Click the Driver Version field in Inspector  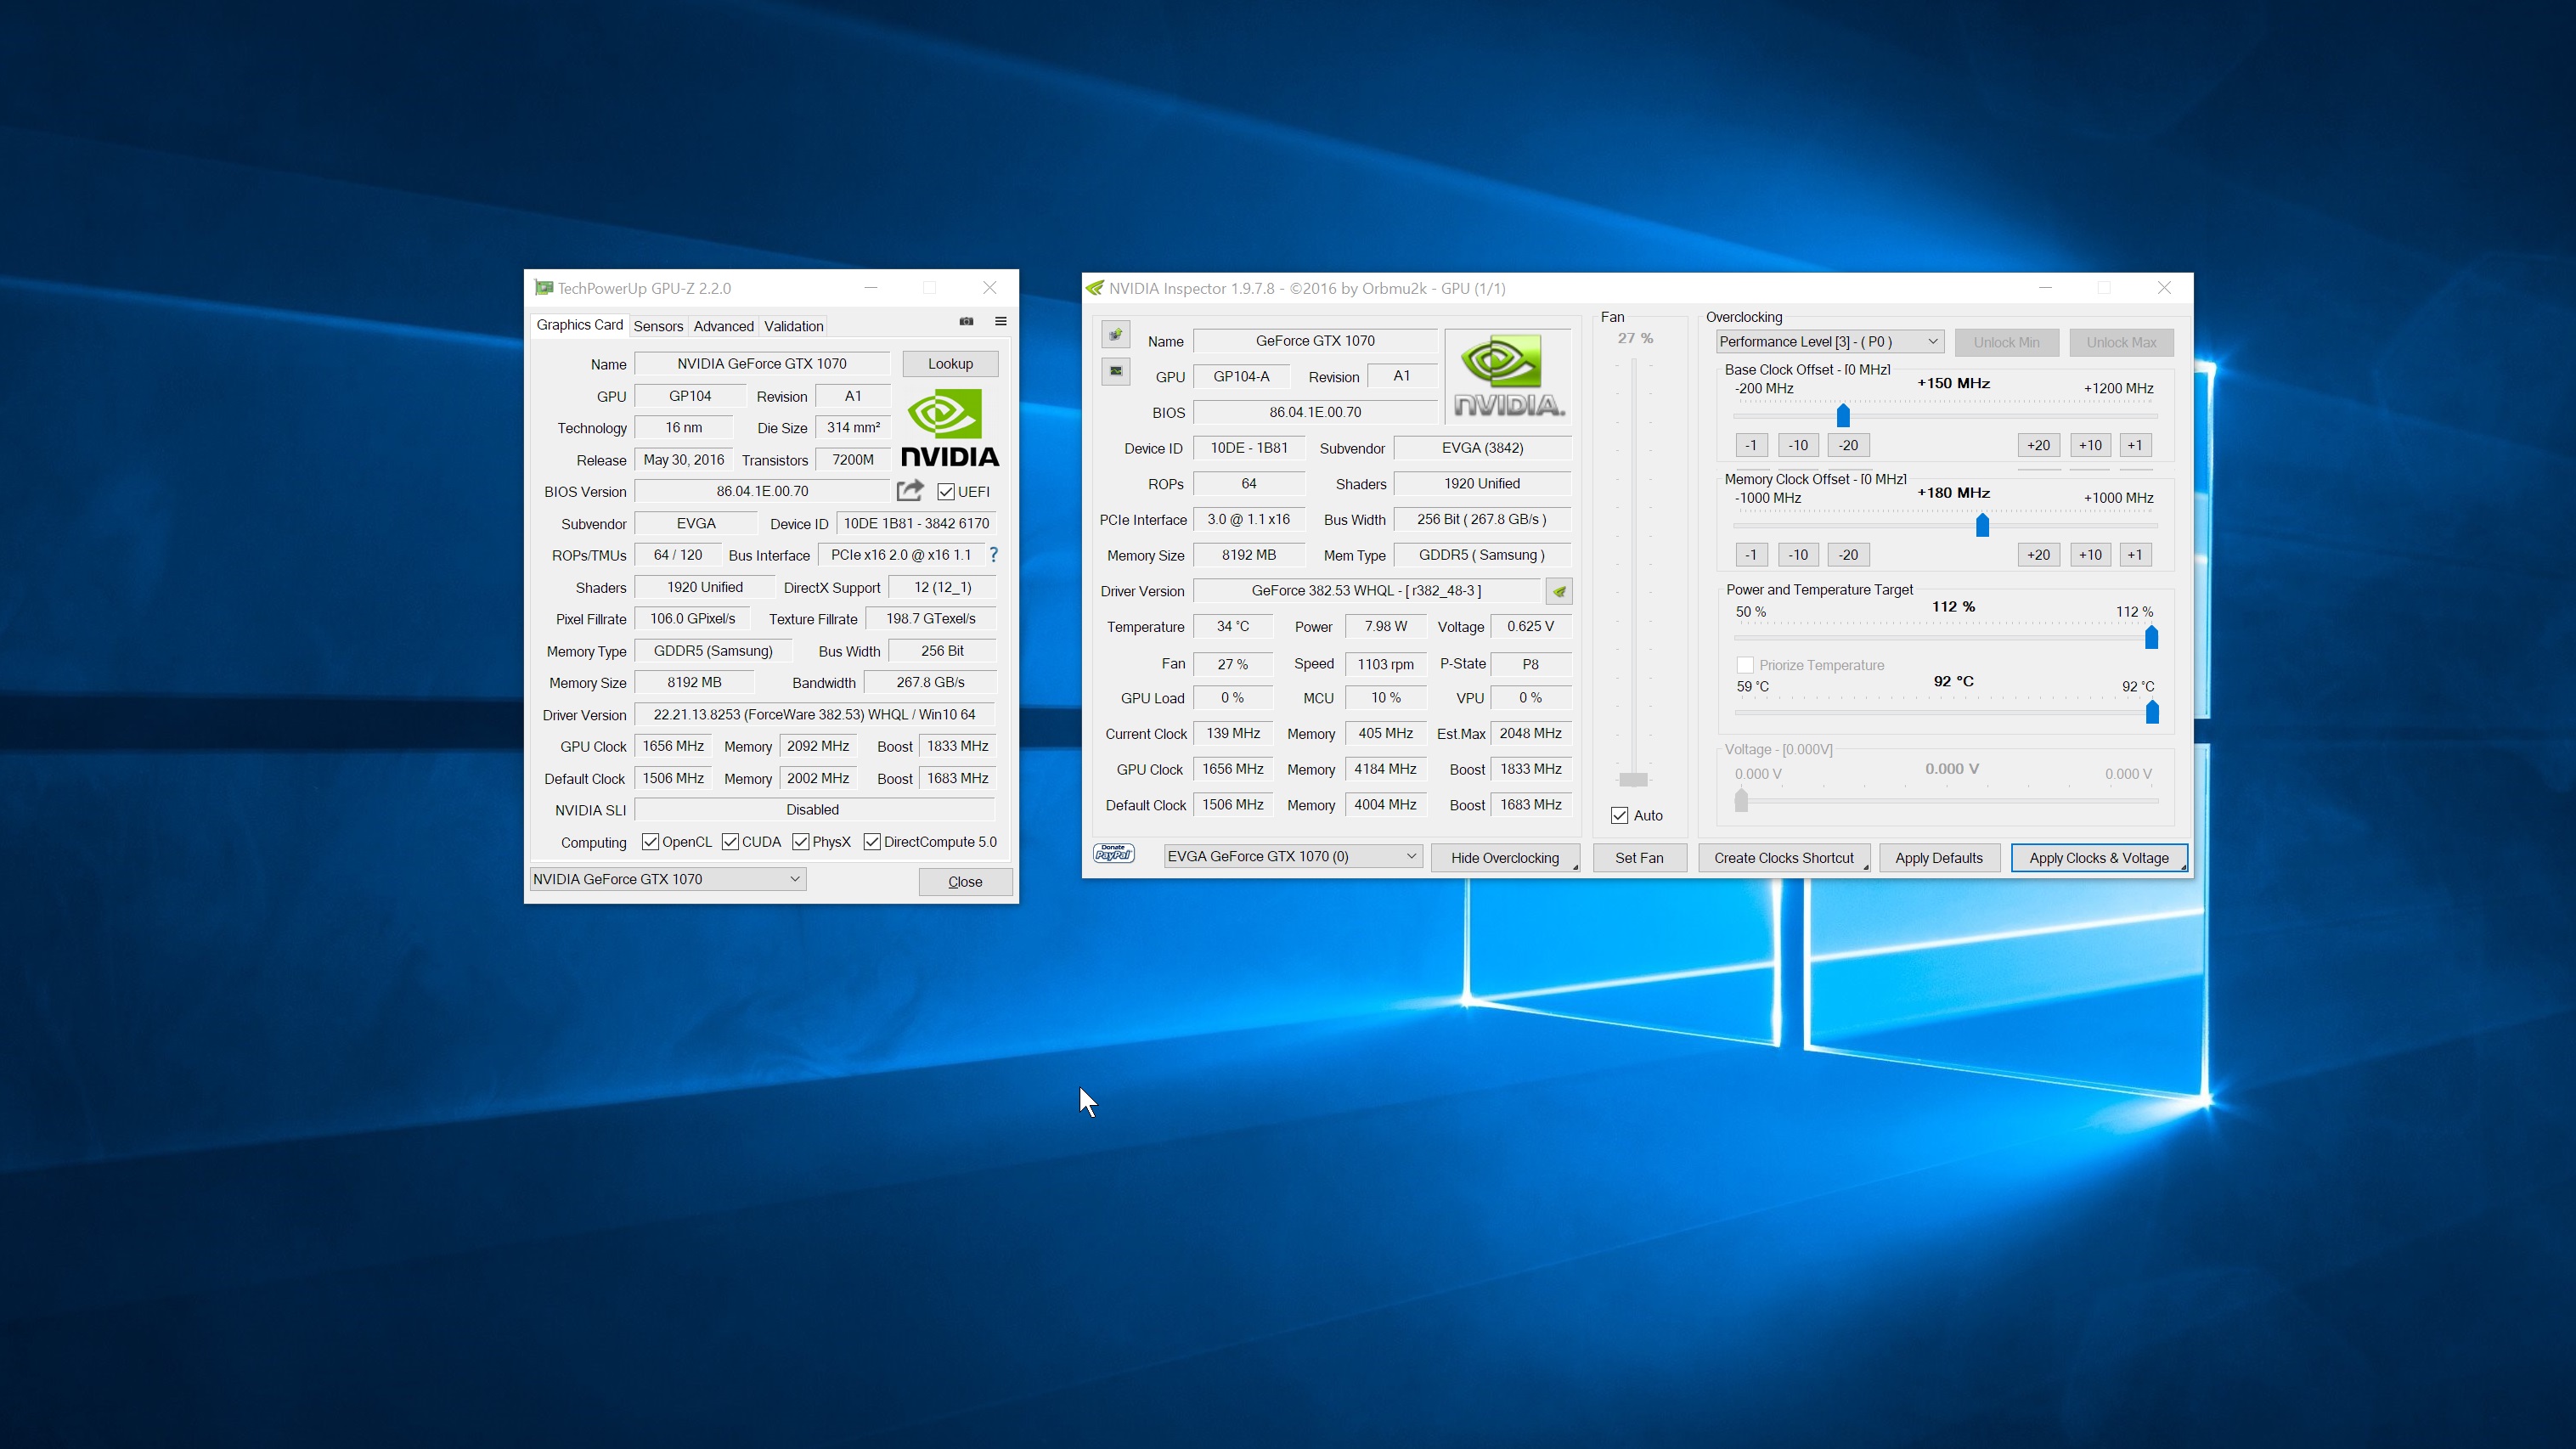[x=1366, y=591]
